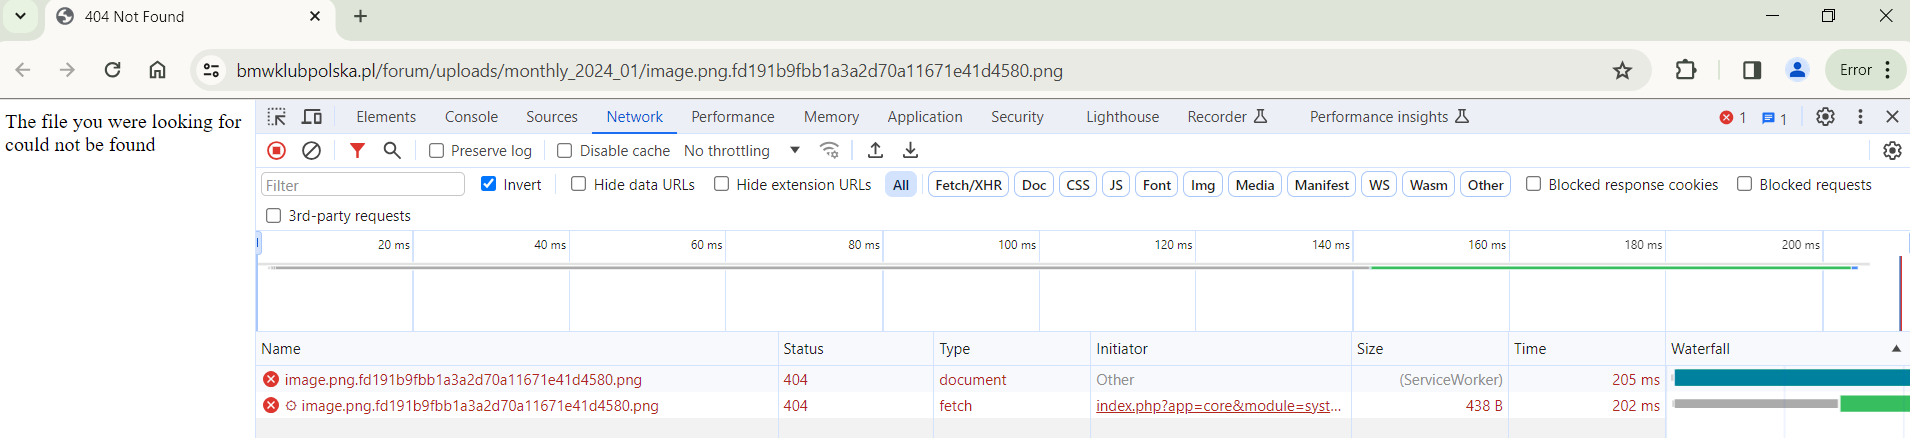
Task: Toggle device toolbar icon
Action: click(312, 117)
